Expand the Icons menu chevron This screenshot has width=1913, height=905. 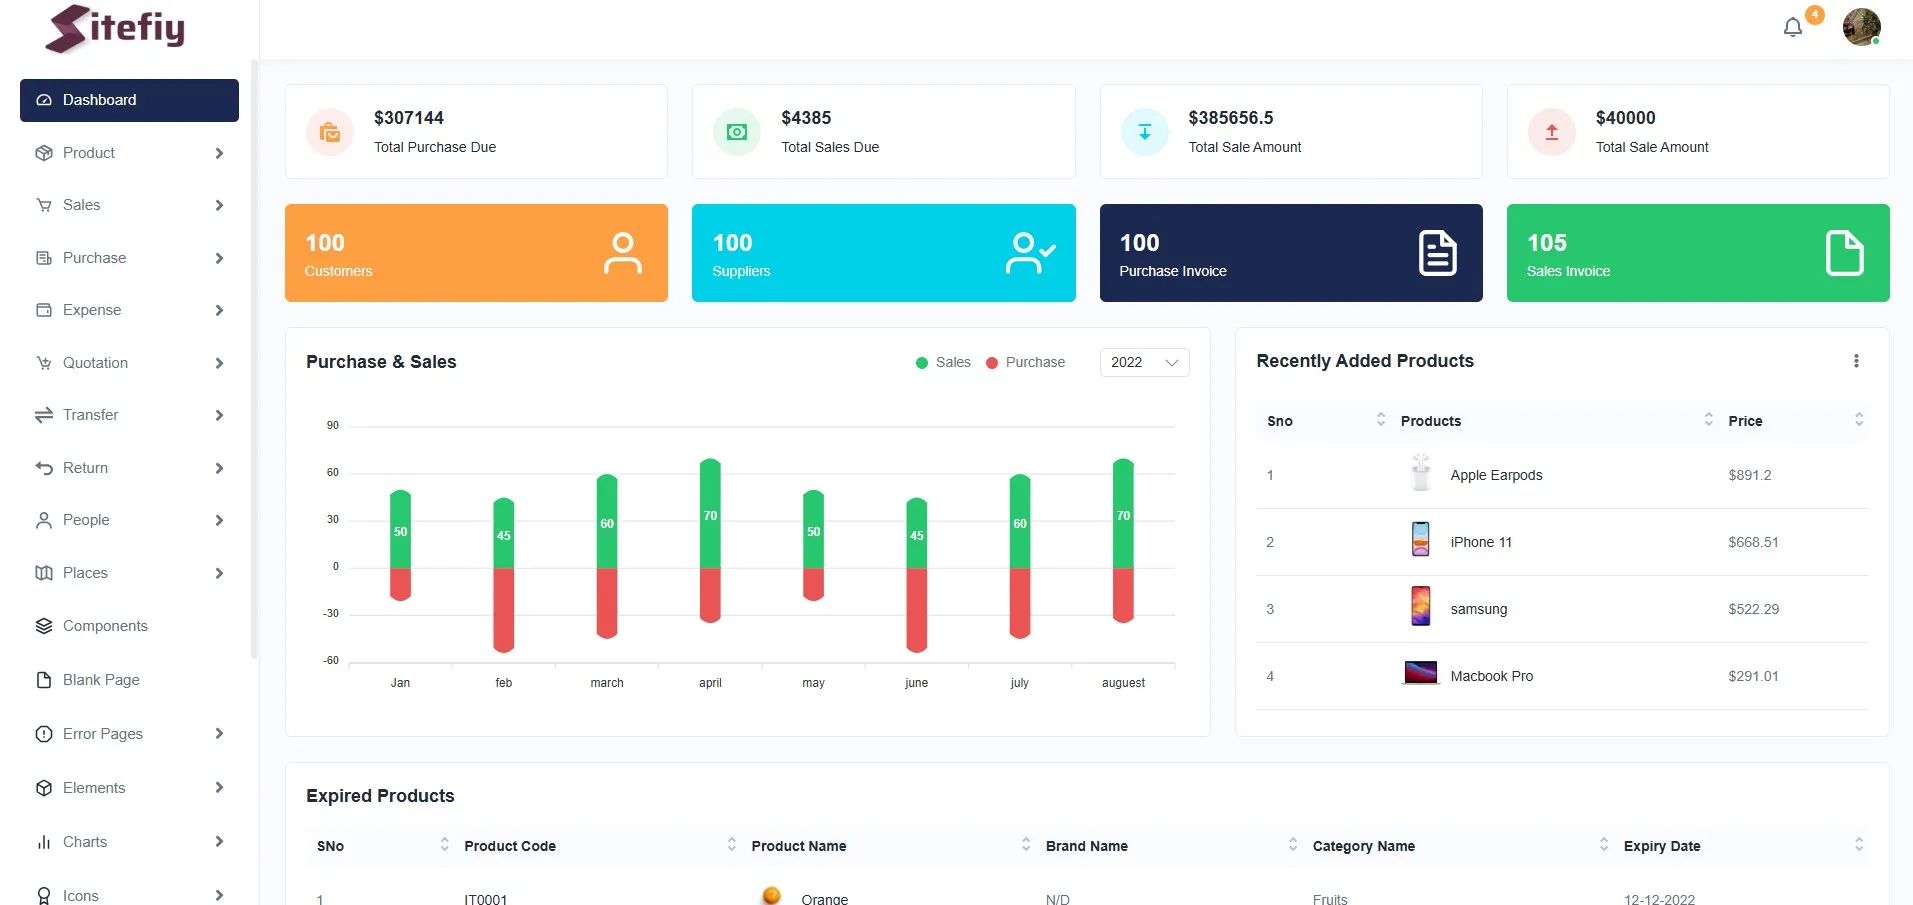(219, 895)
